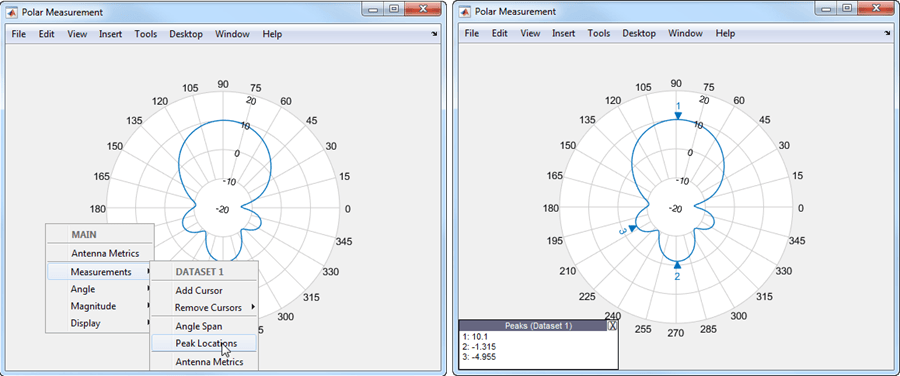Click 135 angle label in left plot
The image size is (900, 376).
(x=134, y=121)
